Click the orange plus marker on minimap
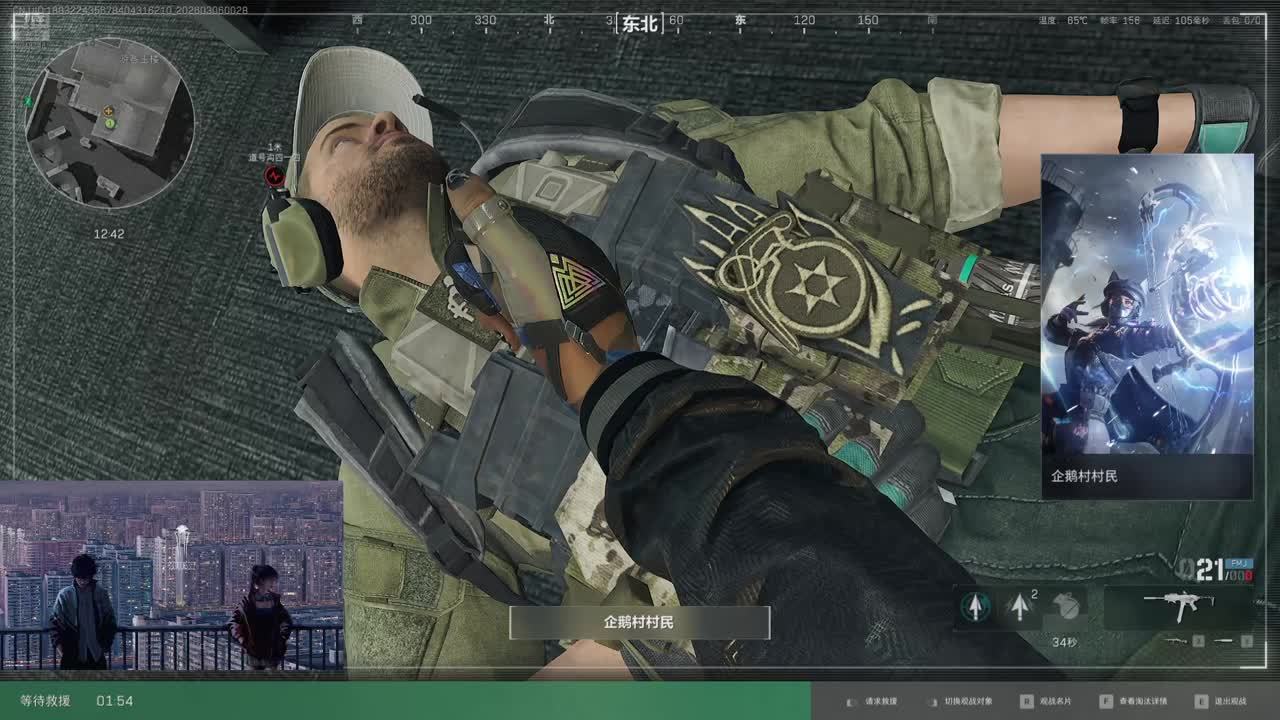The height and width of the screenshot is (720, 1280). pyautogui.click(x=108, y=110)
